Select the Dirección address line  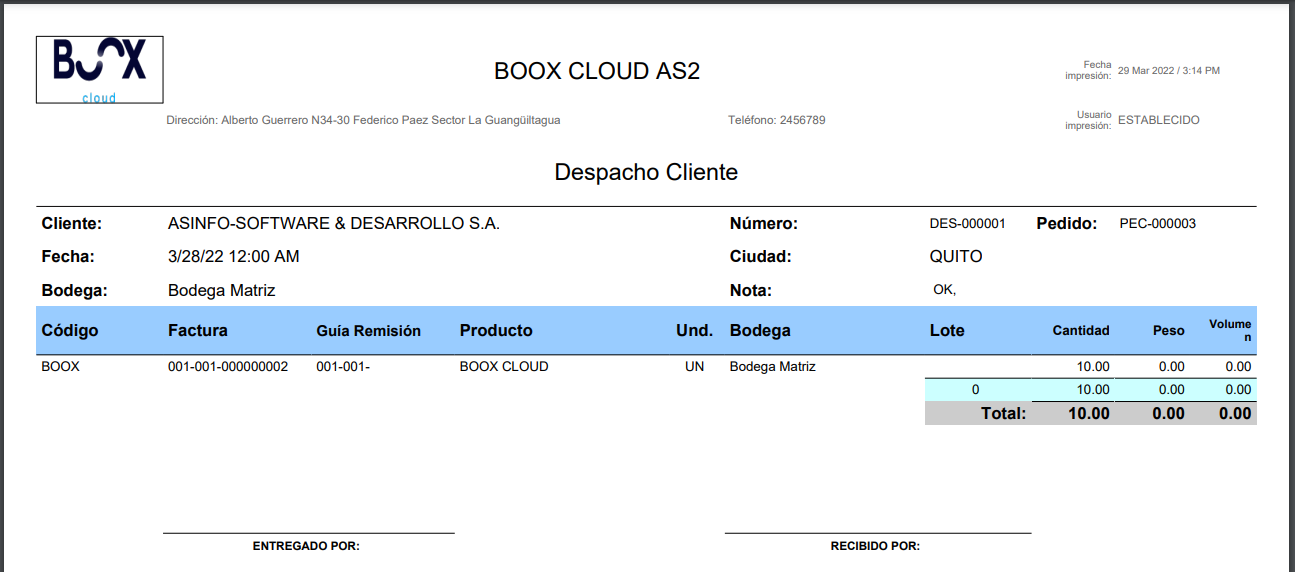(x=363, y=120)
